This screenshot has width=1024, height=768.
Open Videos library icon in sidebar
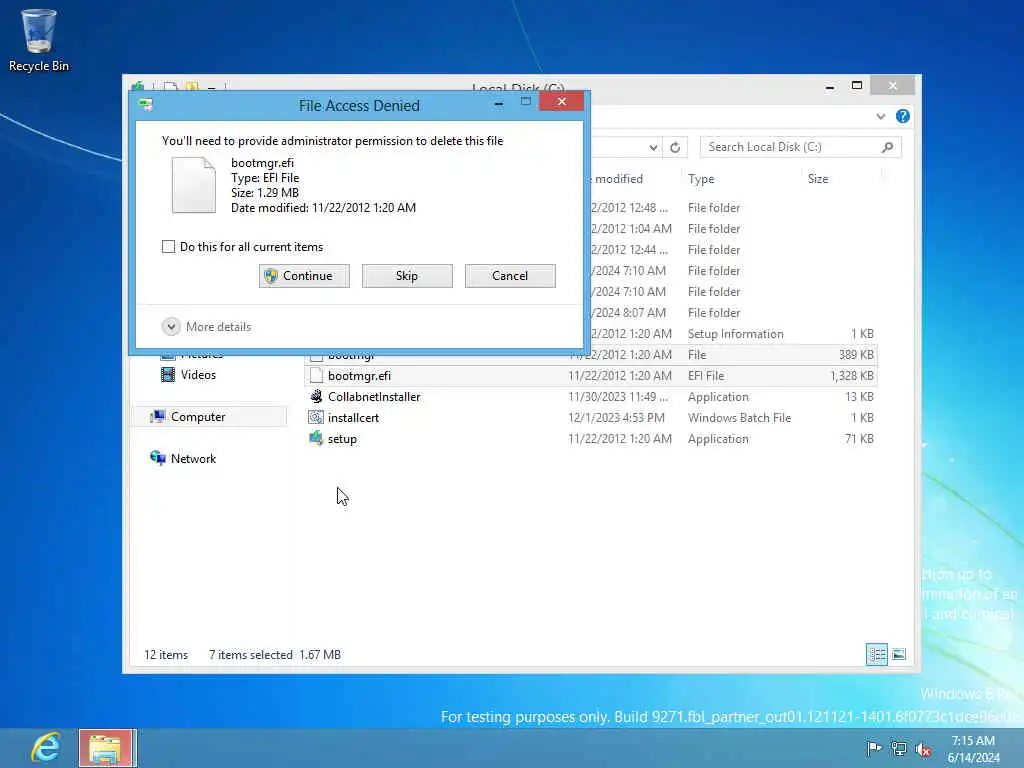tap(168, 374)
